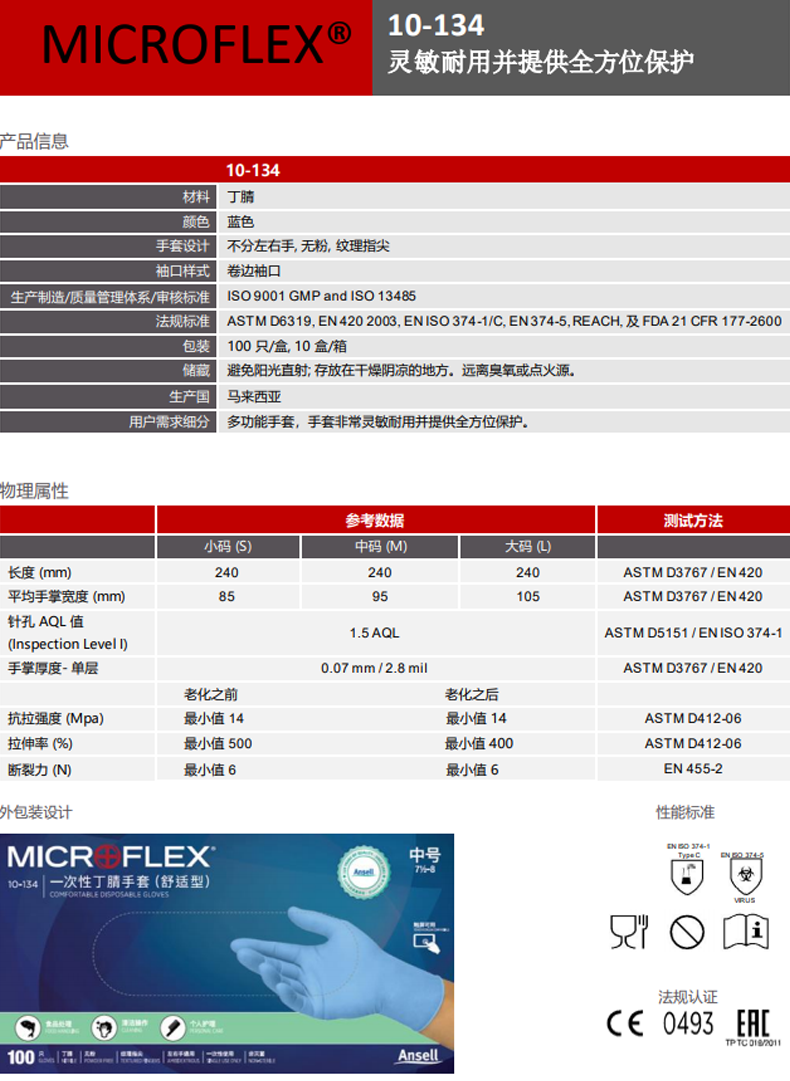Image resolution: width=790 pixels, height=1081 pixels.
Task: Click the touchscreen-compatible icon on the package
Action: click(427, 942)
